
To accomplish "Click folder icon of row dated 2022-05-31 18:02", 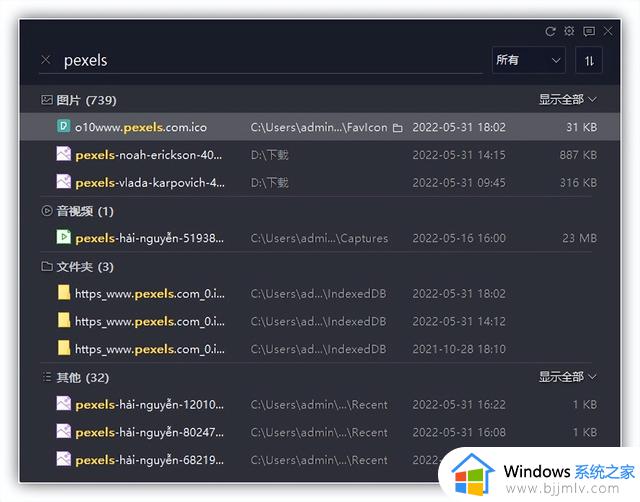I will (64, 293).
